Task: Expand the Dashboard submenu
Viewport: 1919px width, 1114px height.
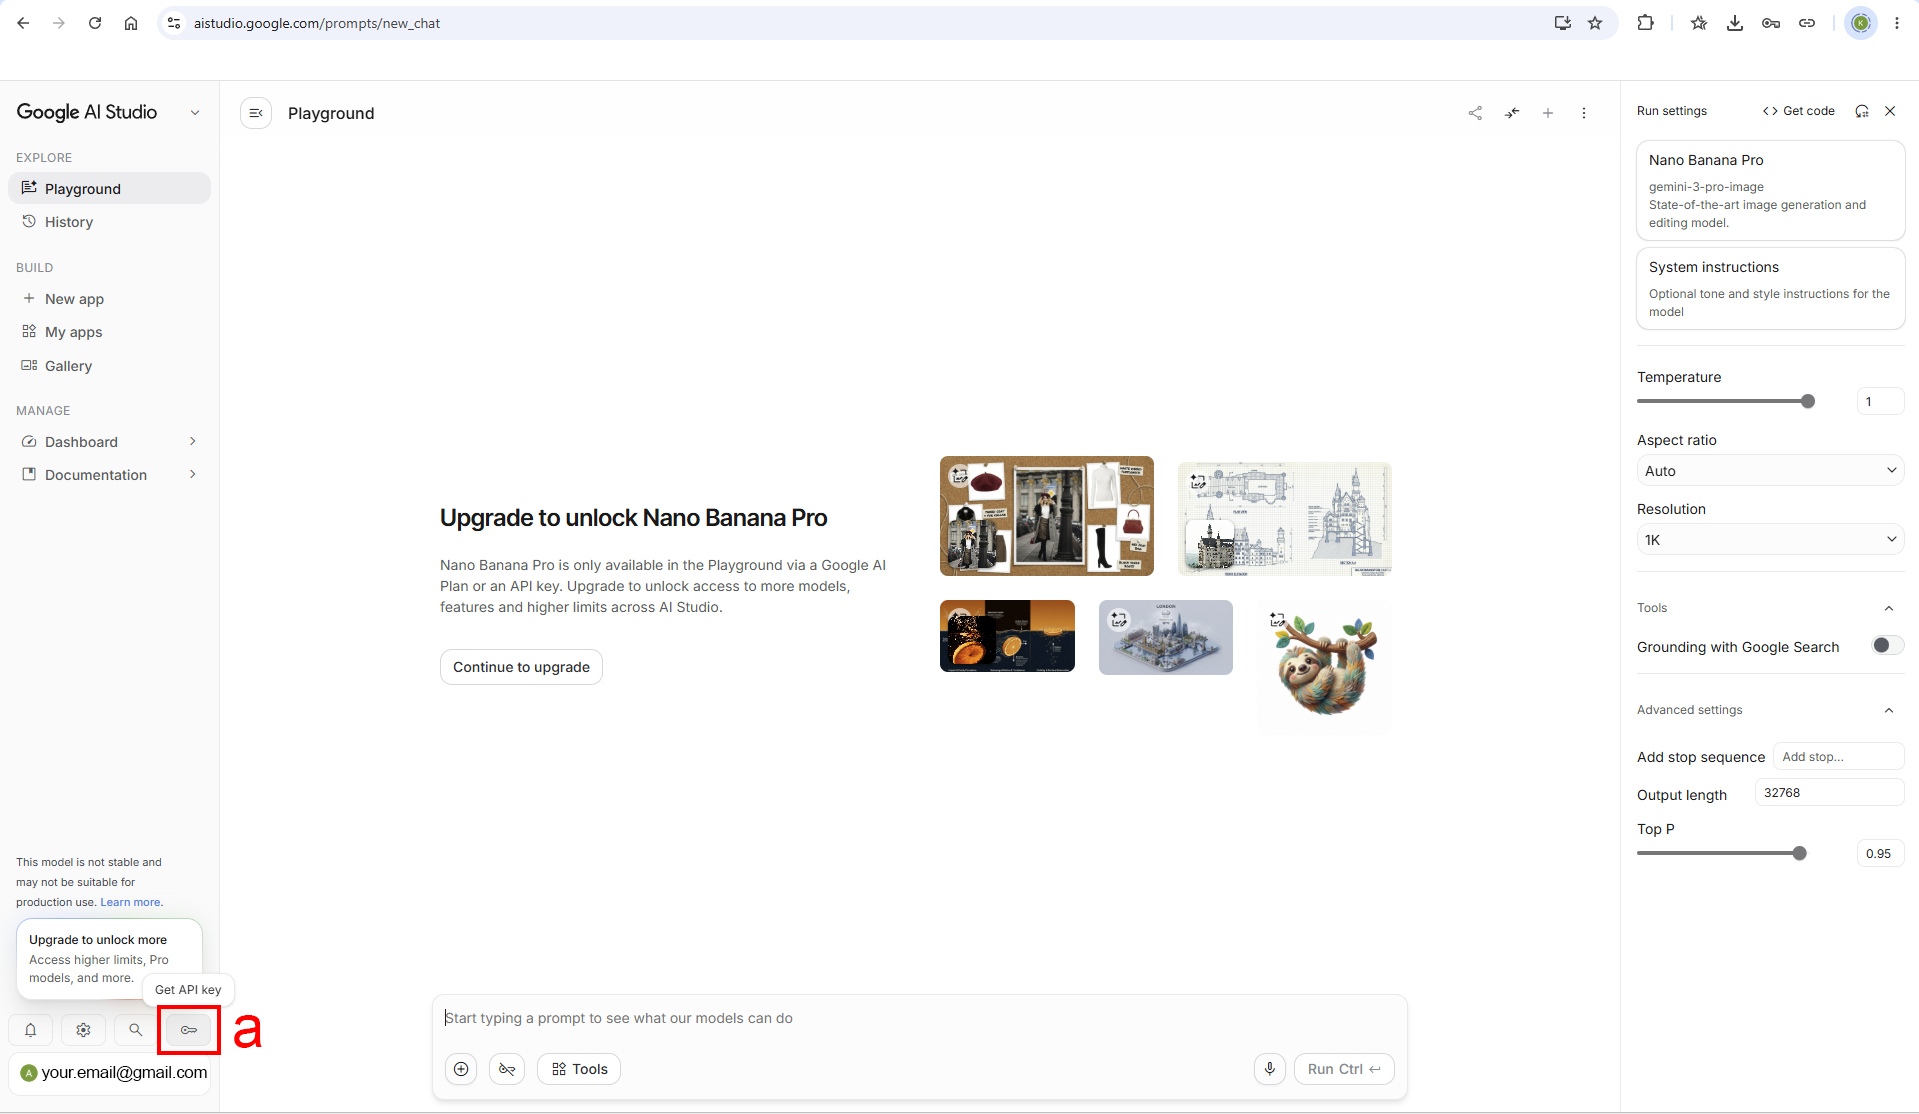Action: (x=193, y=442)
